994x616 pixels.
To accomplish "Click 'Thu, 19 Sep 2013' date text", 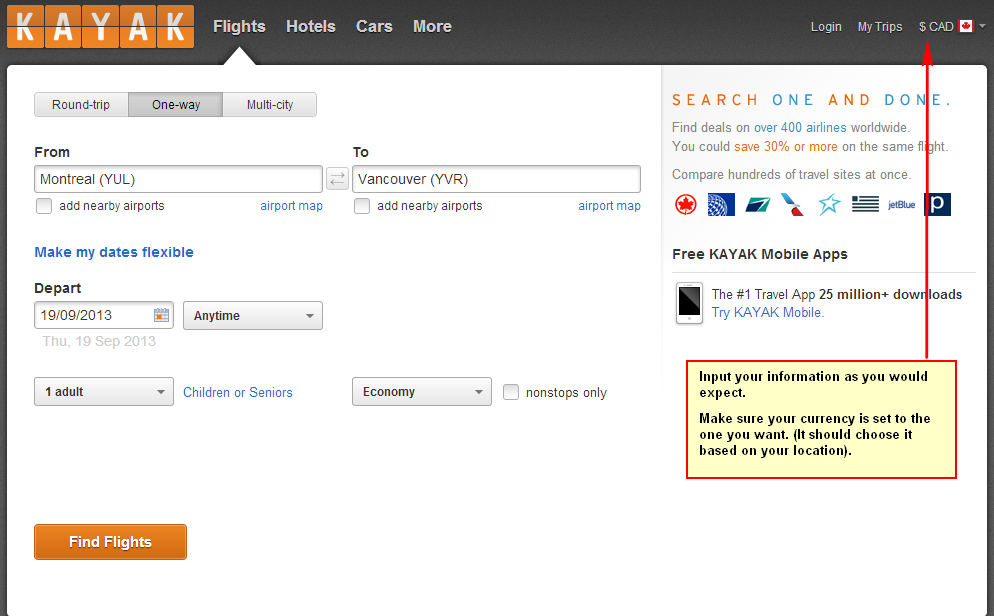I will coord(99,341).
